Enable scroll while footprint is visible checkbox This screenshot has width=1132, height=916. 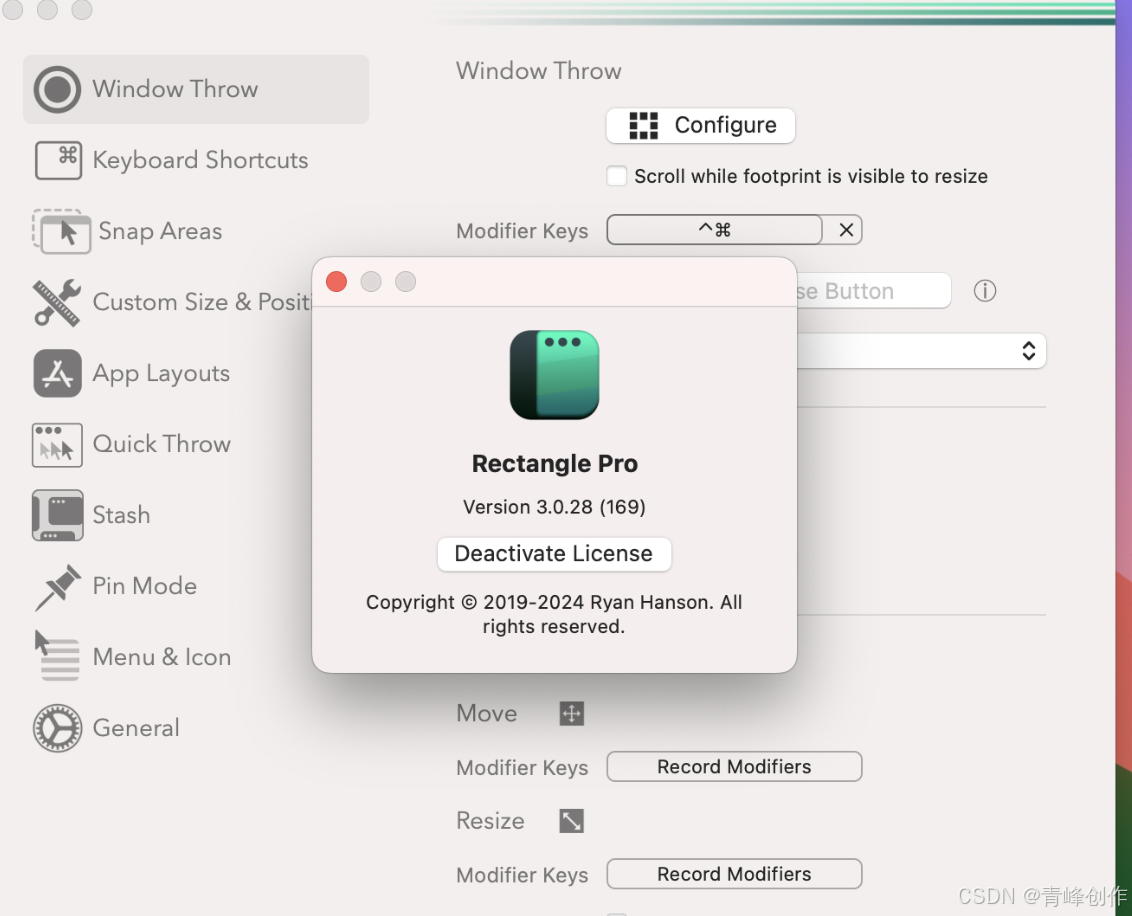(x=617, y=176)
